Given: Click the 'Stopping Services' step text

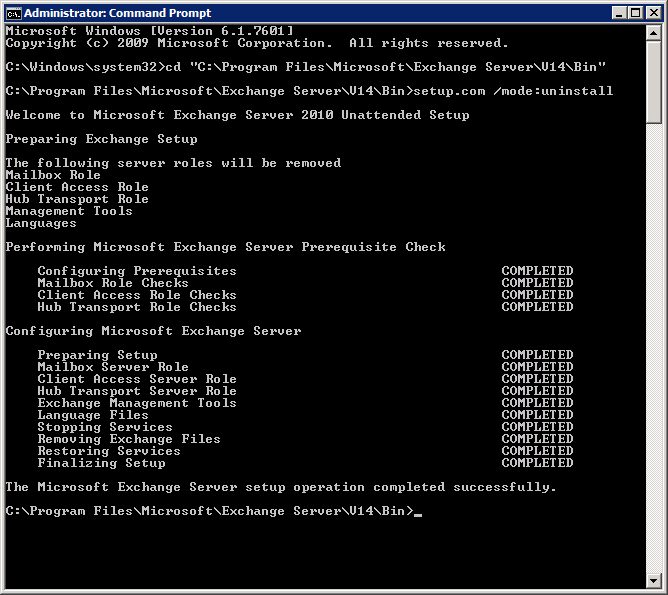Looking at the screenshot, I should coord(105,427).
